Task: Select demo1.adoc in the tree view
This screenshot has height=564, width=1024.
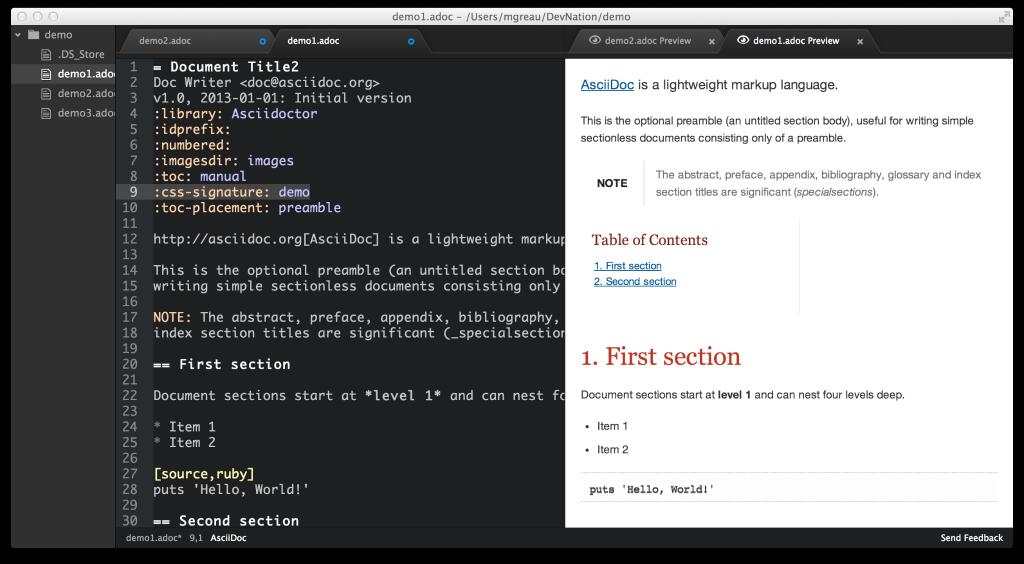Action: pyautogui.click(x=86, y=74)
